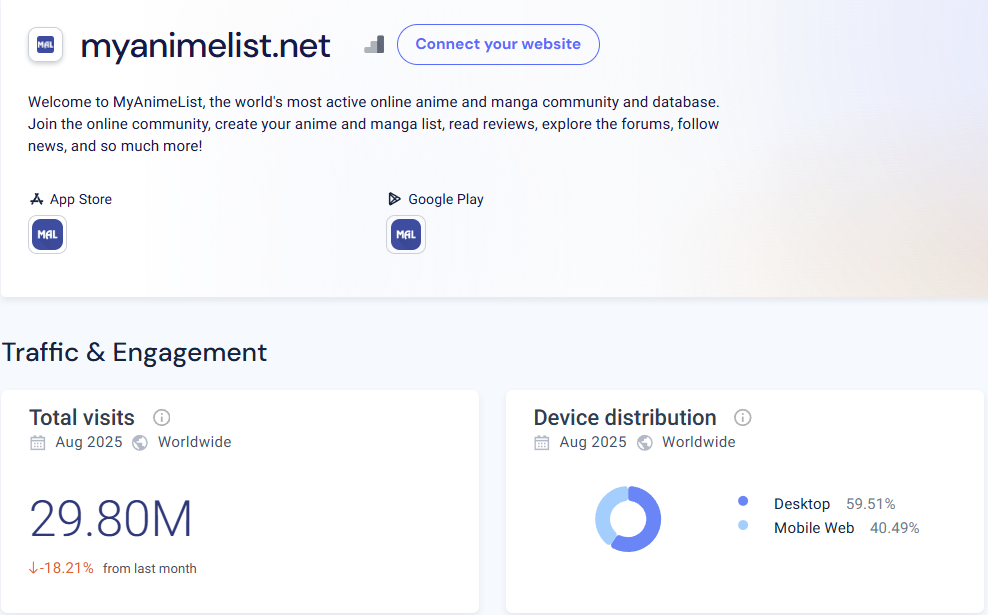Screen dimensions: 988x615
Task: Click the App Store icon
Action: tap(37, 199)
